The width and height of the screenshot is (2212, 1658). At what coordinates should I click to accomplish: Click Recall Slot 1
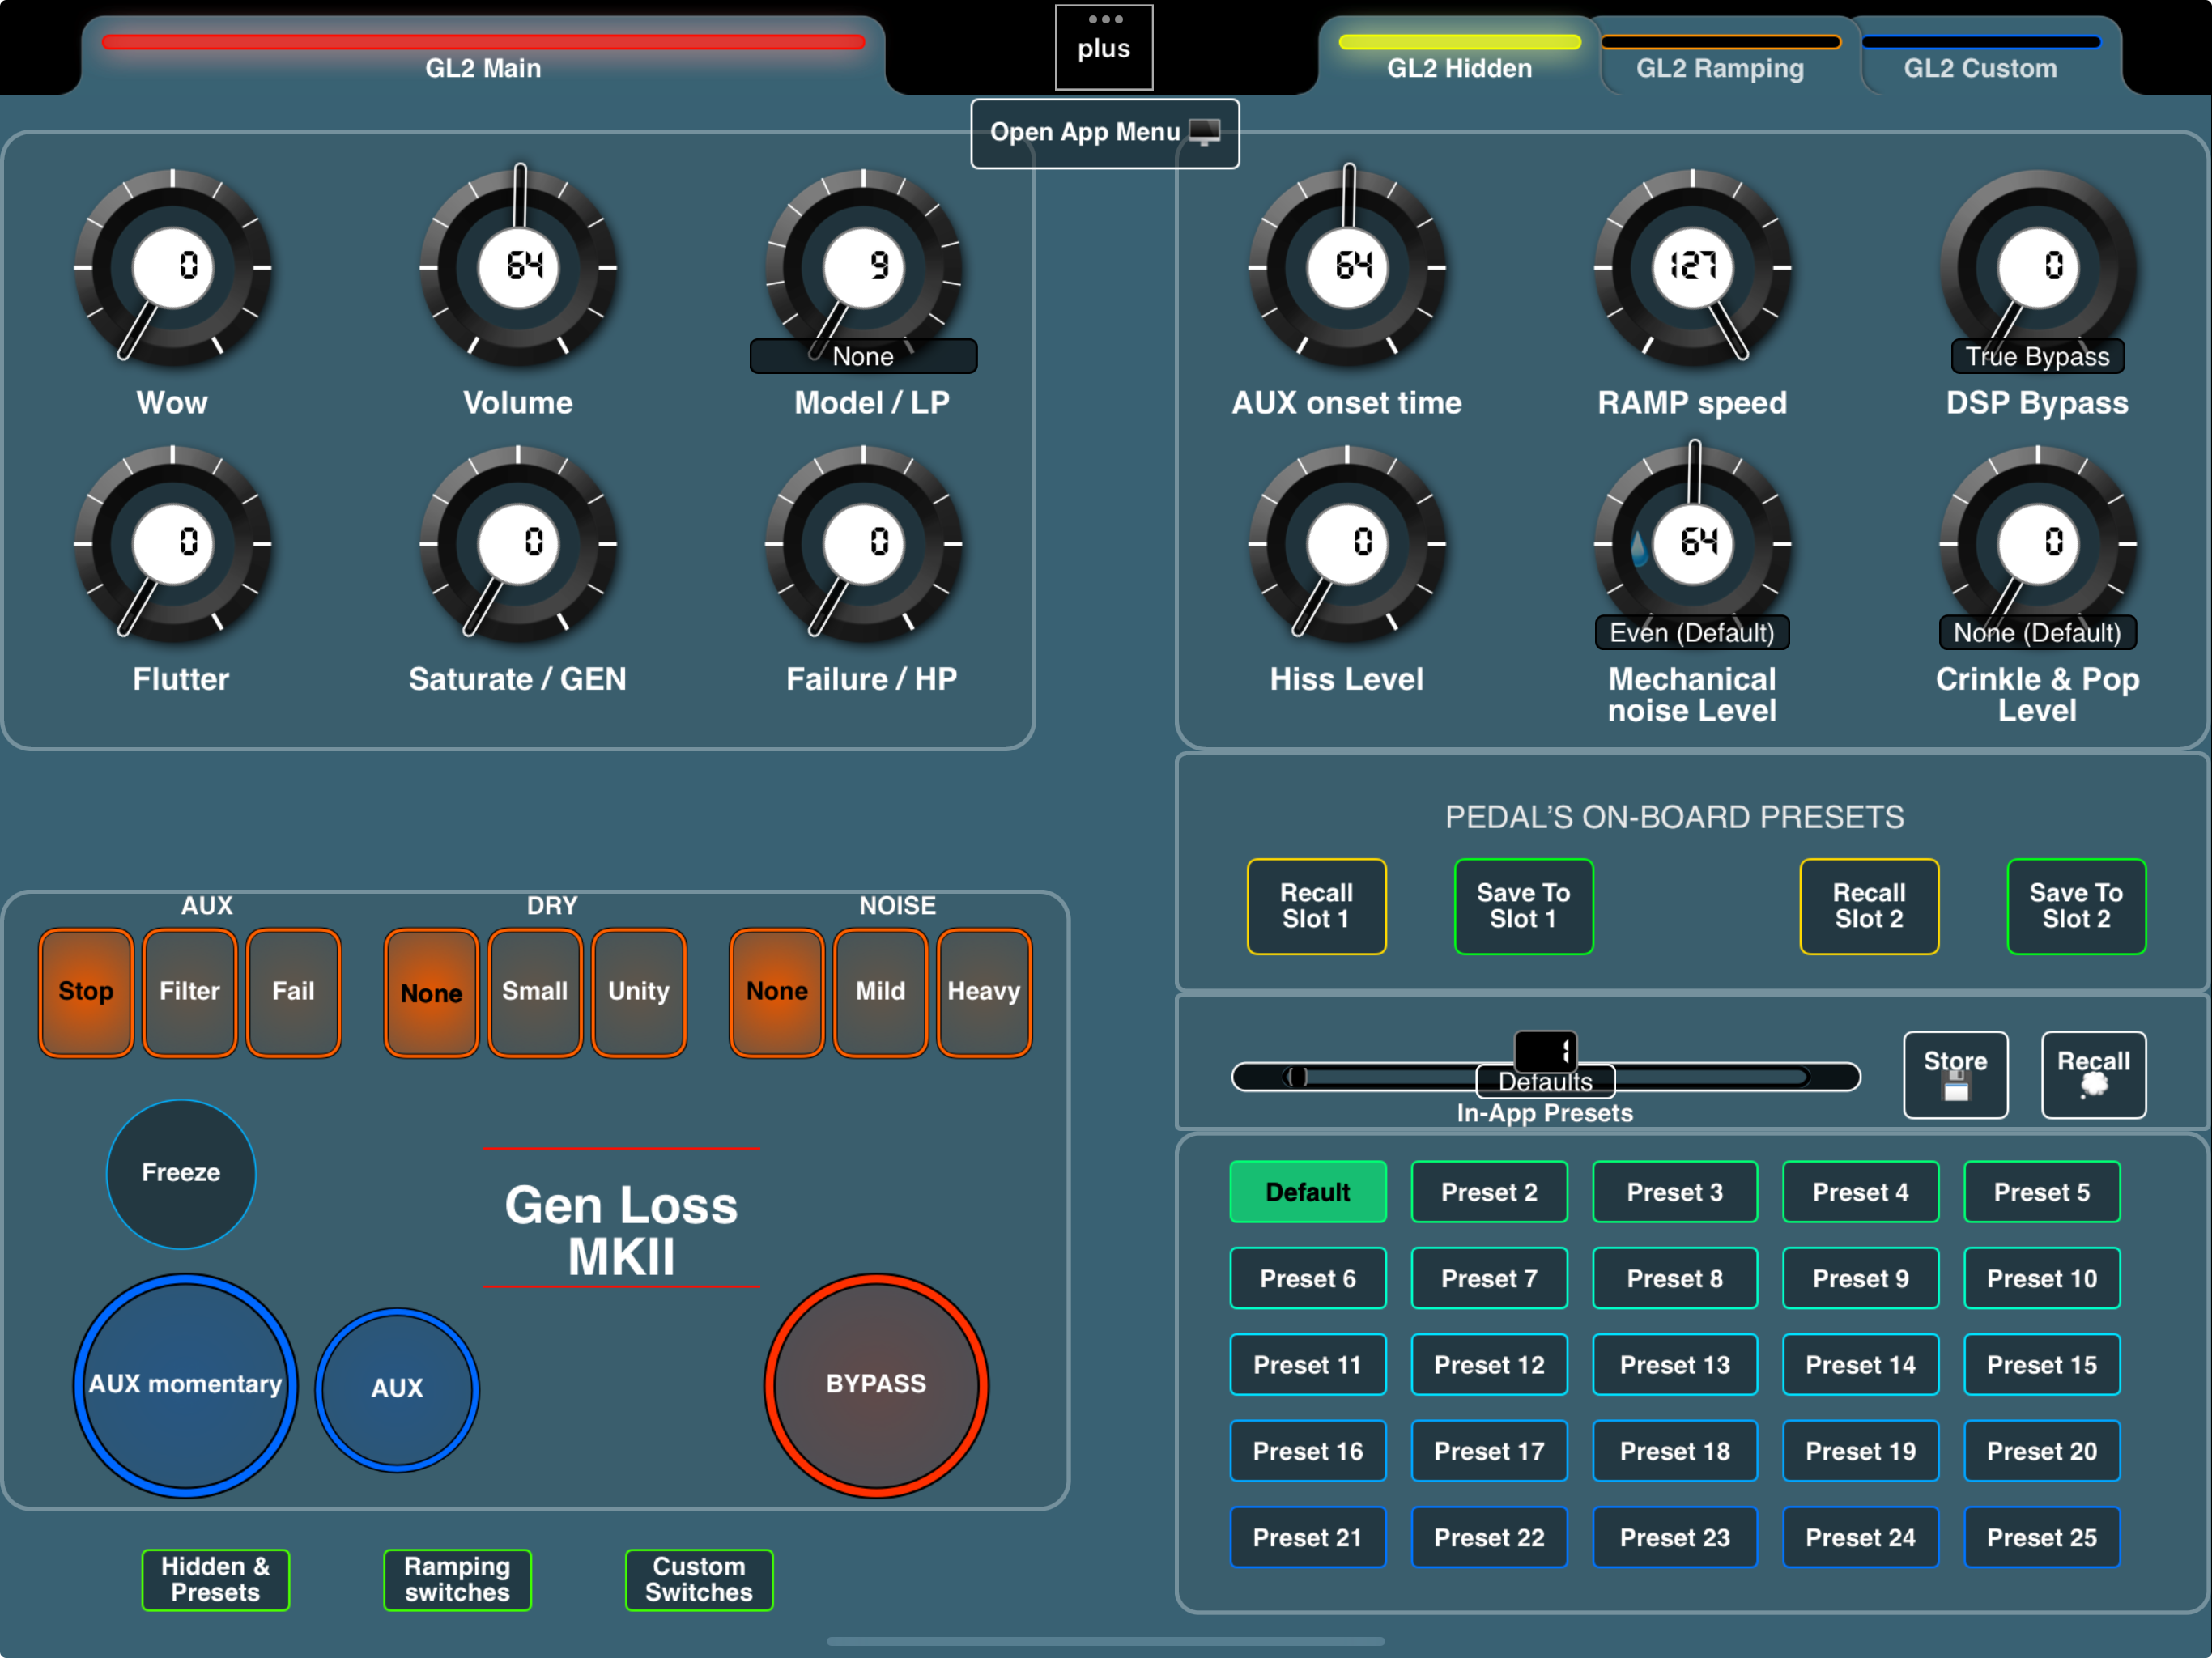1316,906
